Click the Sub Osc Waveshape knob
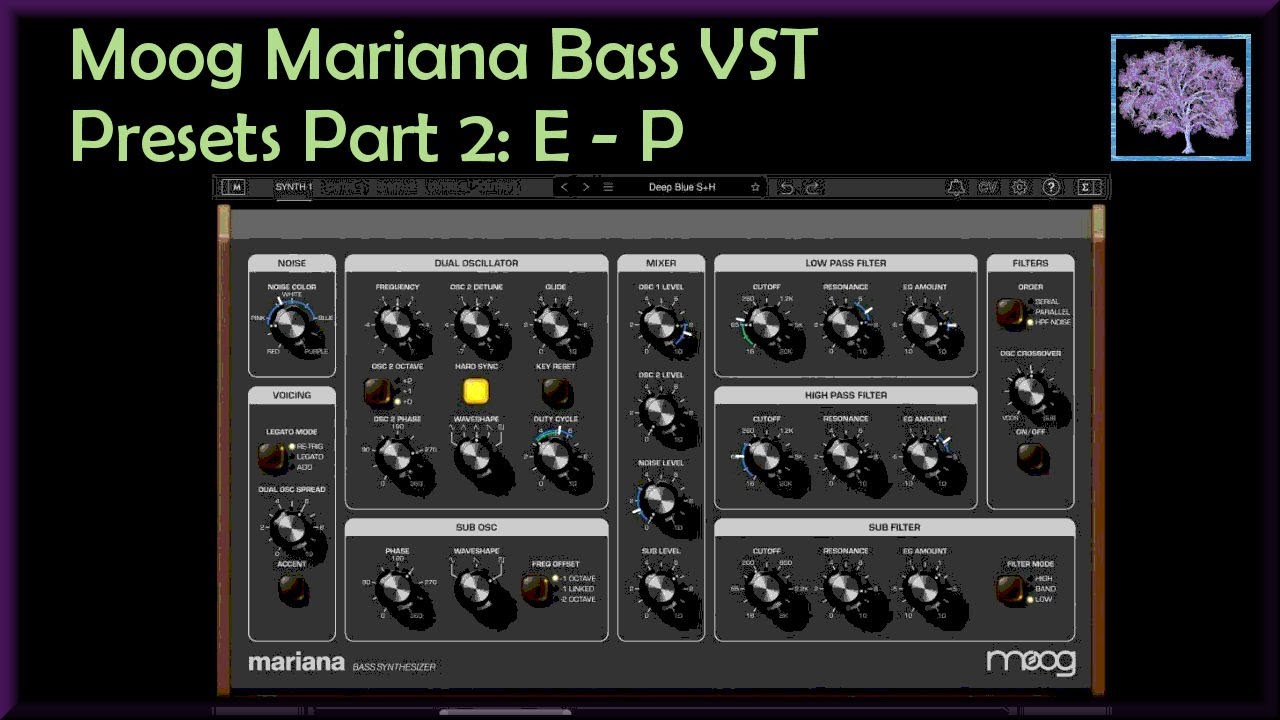1280x720 pixels. pos(475,588)
